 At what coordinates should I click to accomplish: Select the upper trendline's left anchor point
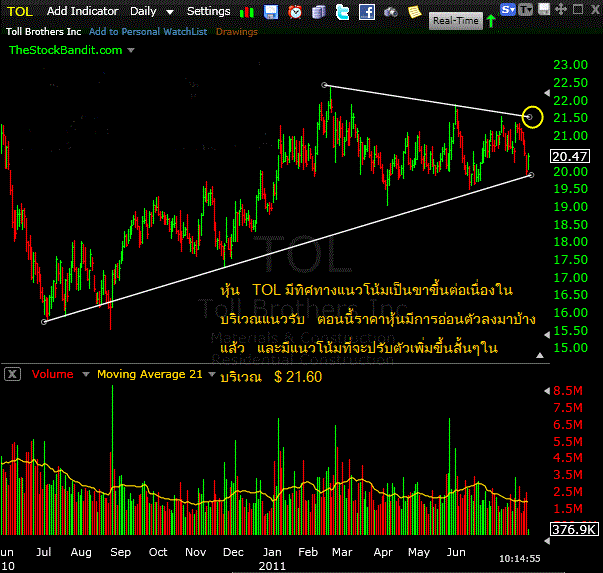[x=325, y=85]
